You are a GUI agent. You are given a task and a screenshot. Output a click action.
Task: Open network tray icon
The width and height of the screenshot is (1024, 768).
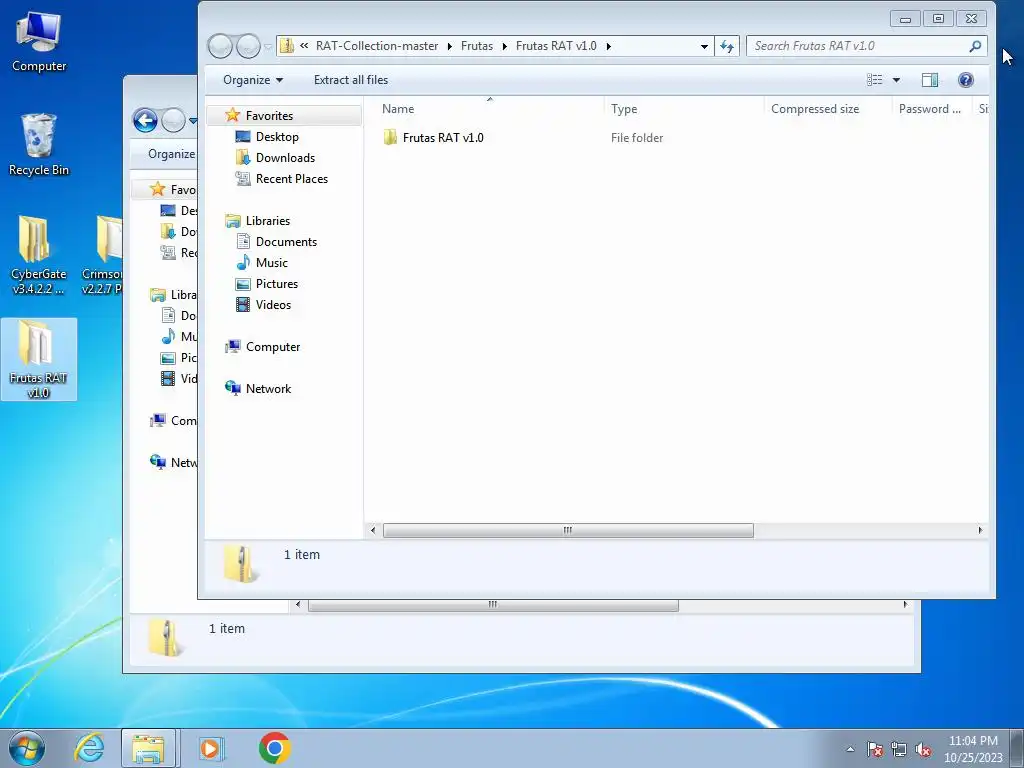(899, 750)
